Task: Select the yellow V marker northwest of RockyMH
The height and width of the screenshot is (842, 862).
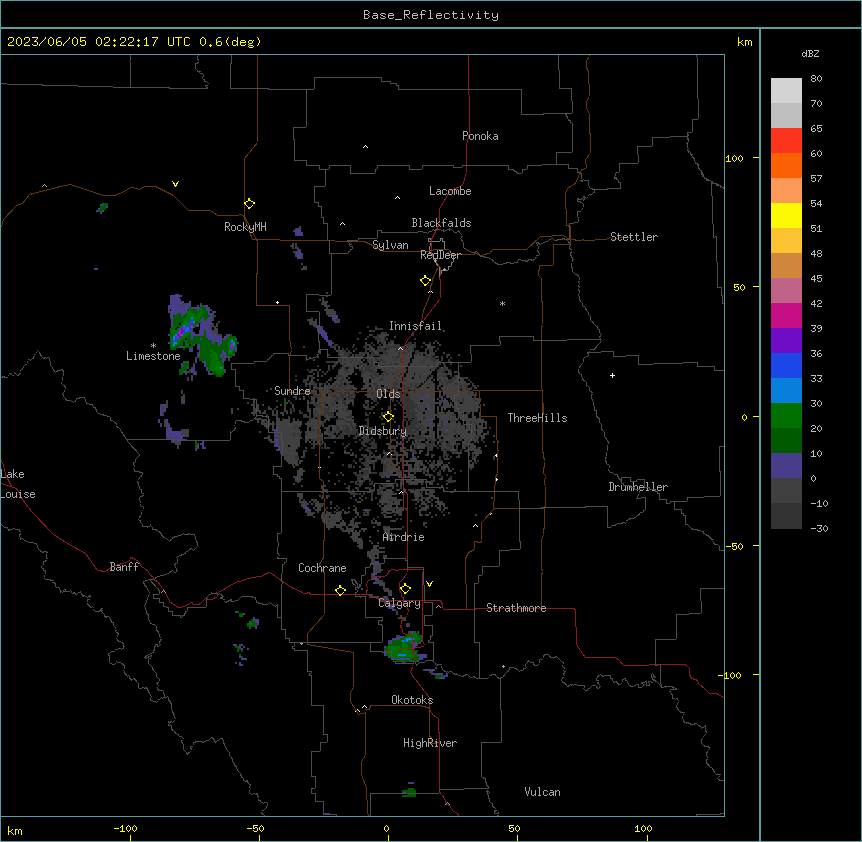Action: coord(175,184)
